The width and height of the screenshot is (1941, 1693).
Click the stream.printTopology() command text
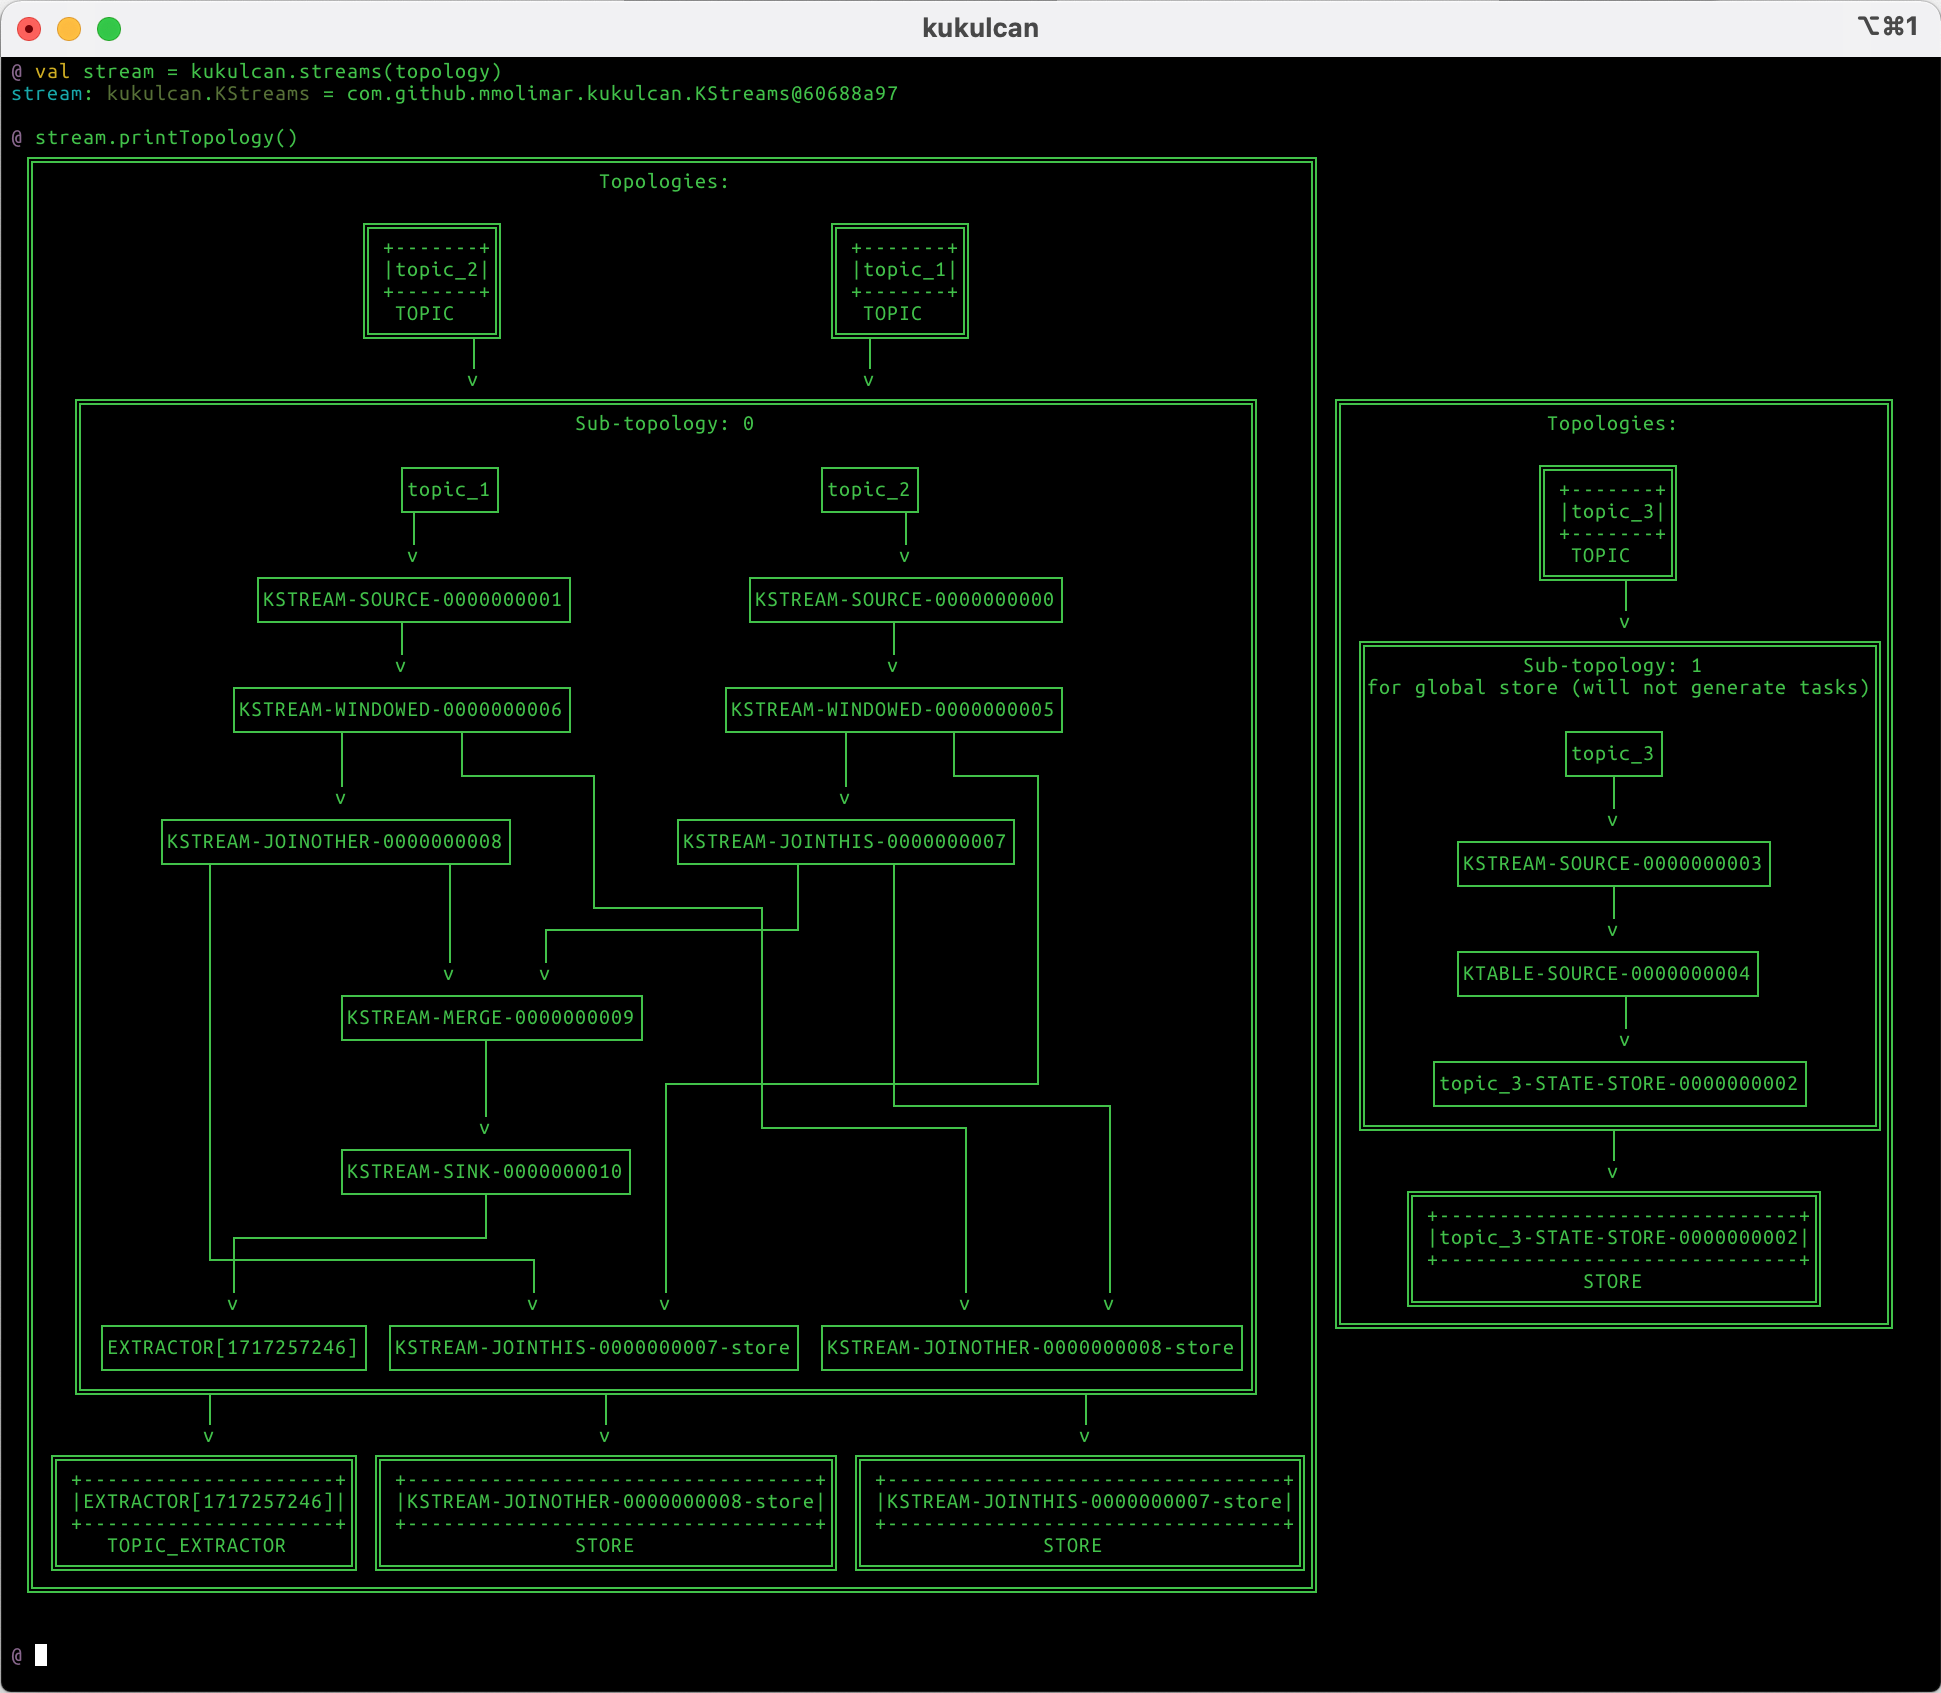166,138
